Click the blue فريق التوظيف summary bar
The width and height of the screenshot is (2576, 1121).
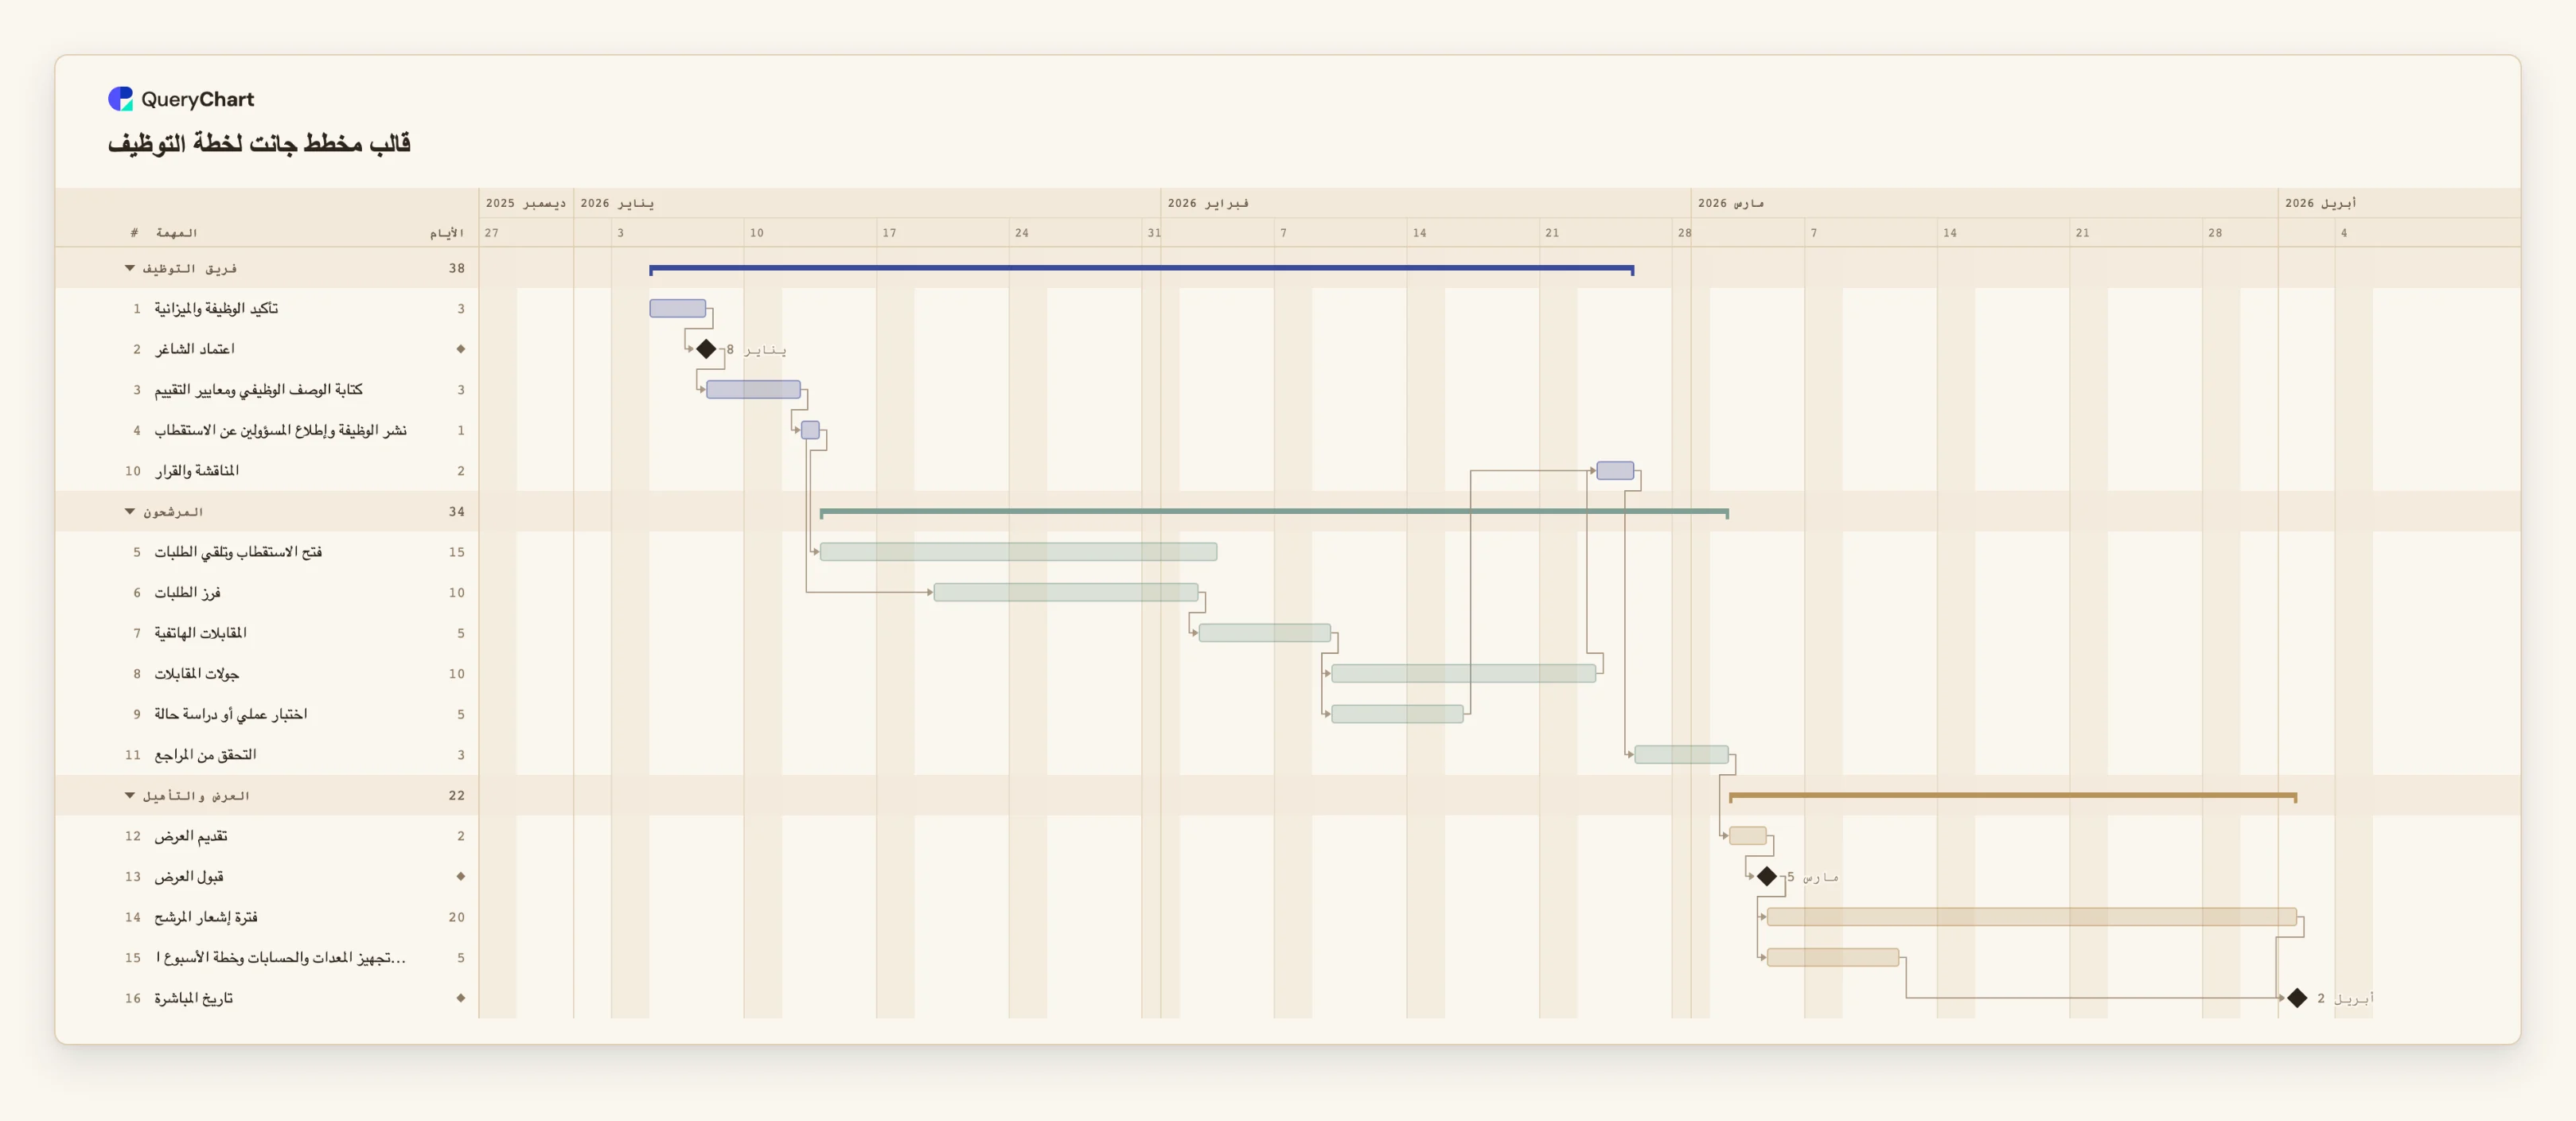tap(1141, 269)
